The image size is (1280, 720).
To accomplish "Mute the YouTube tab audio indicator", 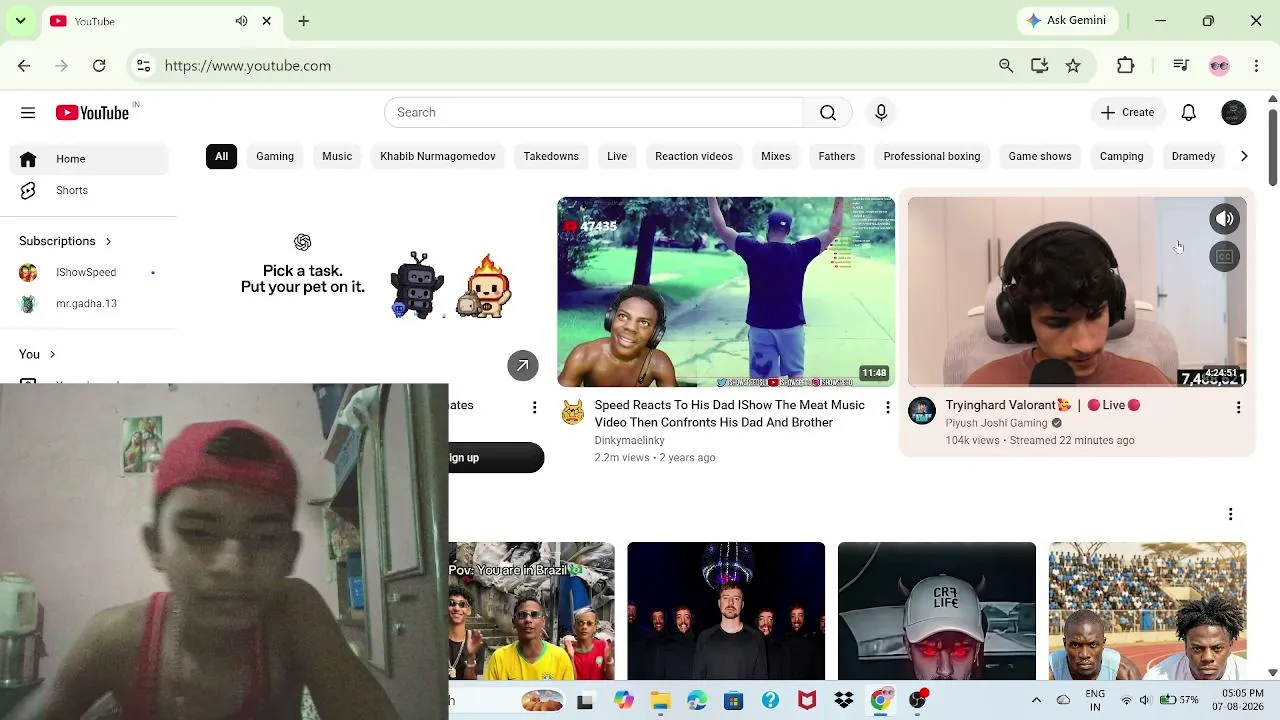I will click(x=241, y=21).
